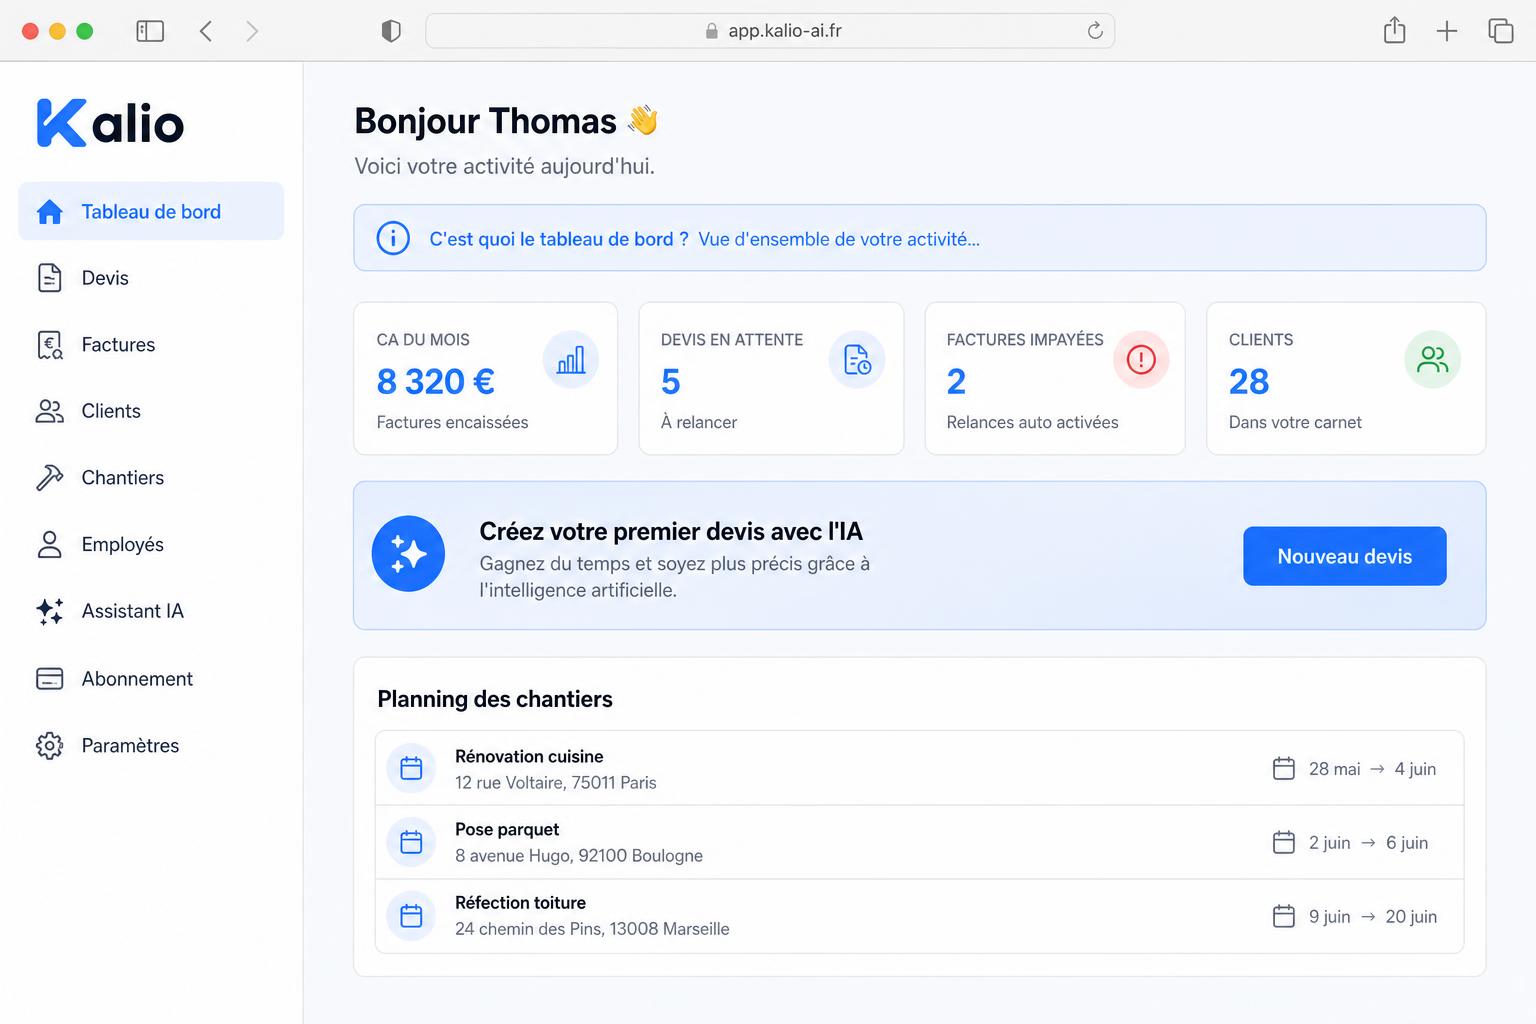Click the Employés person icon

click(50, 544)
